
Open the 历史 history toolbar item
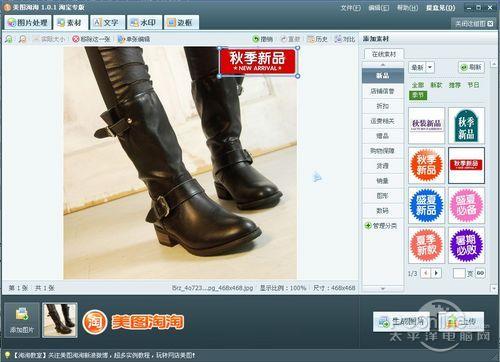pos(317,39)
